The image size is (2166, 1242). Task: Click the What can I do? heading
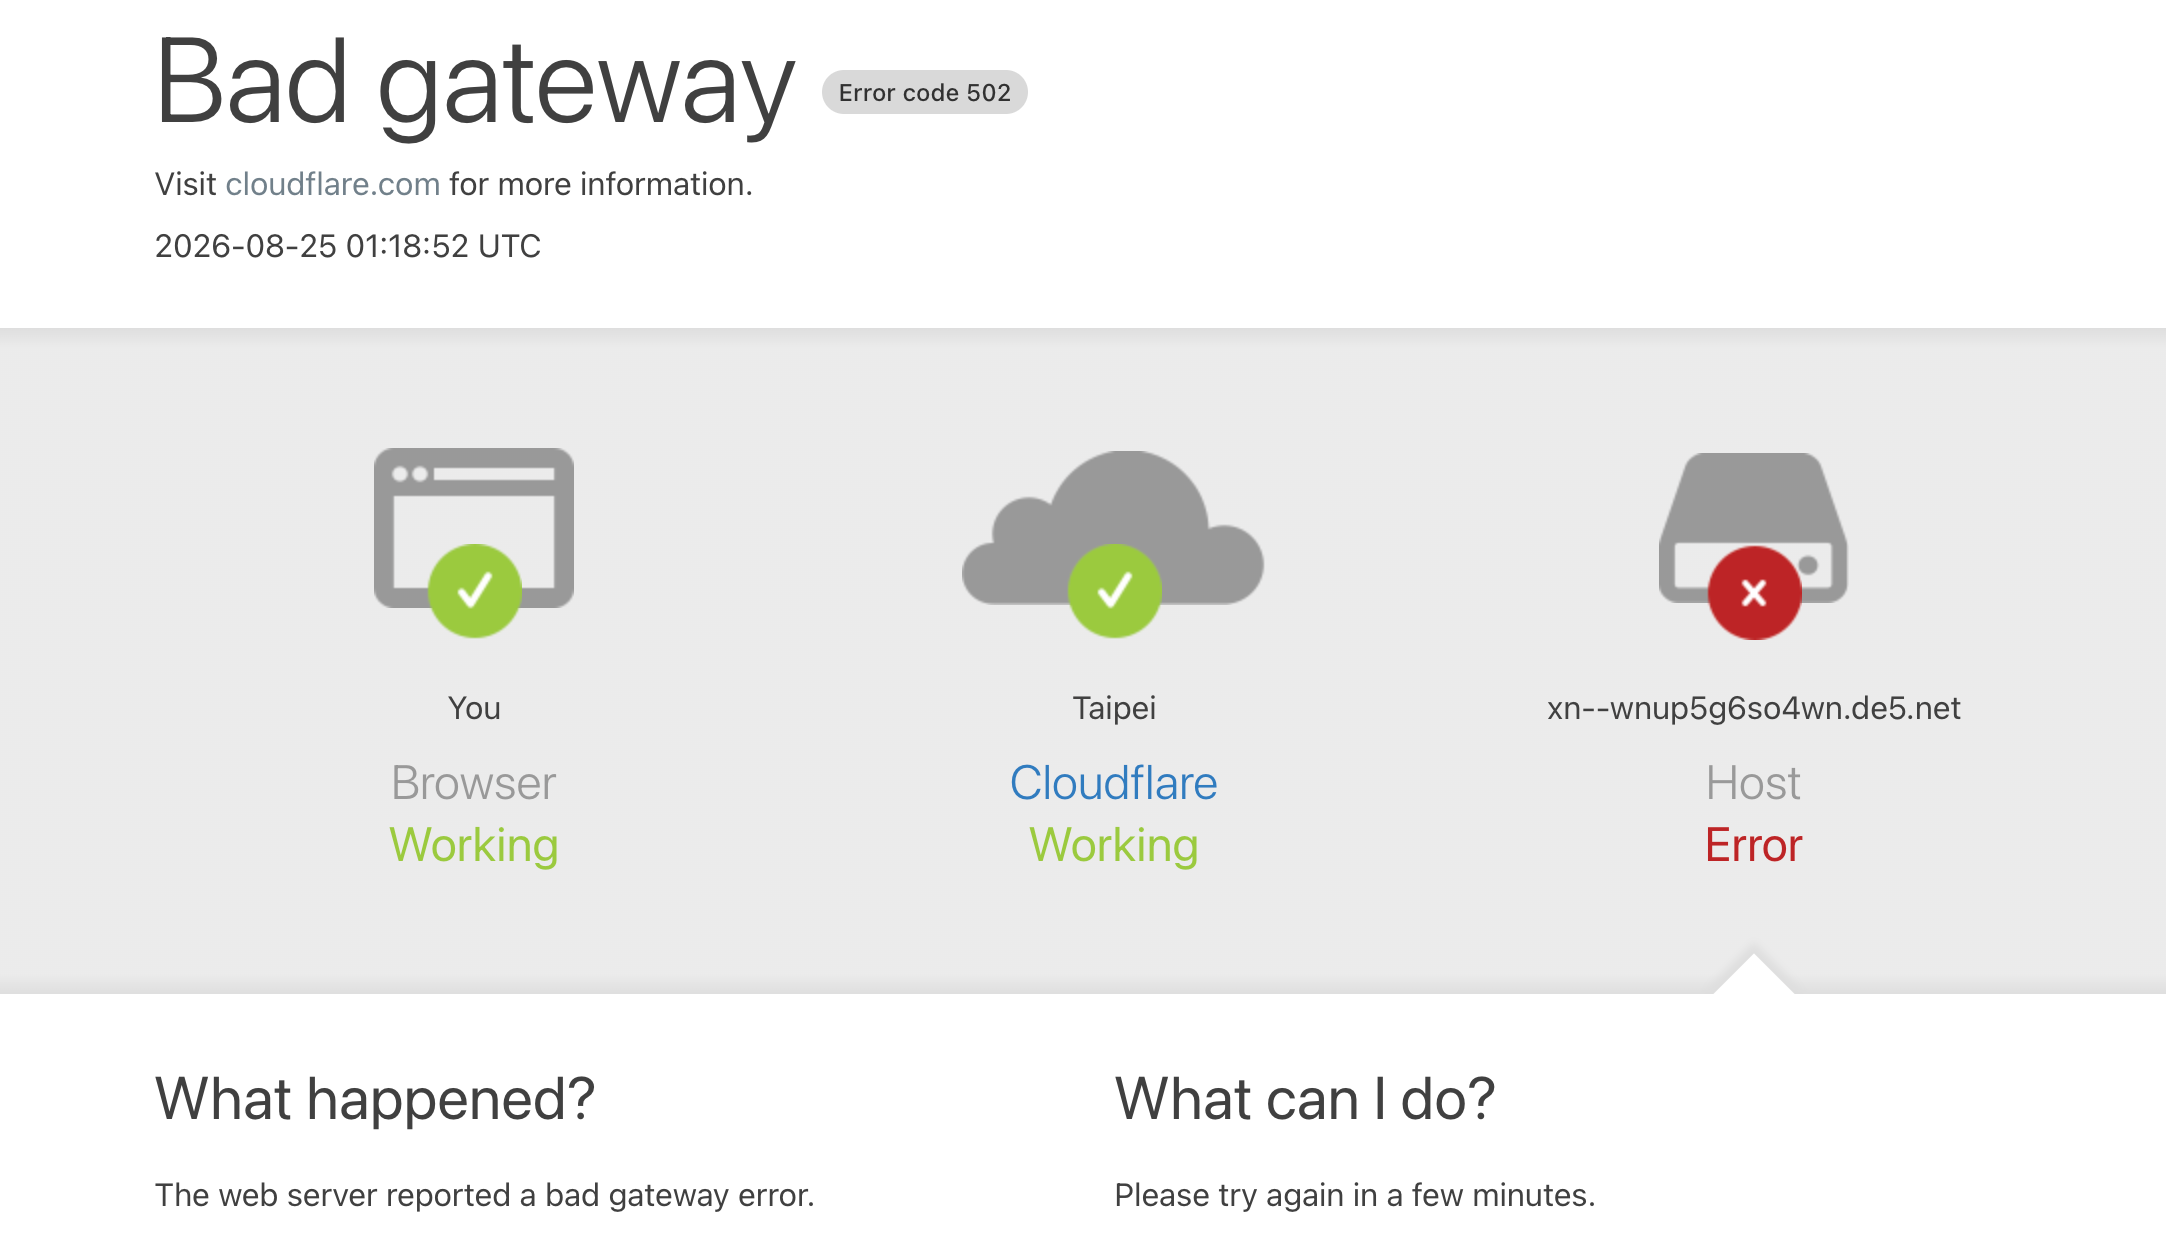click(x=1305, y=1099)
